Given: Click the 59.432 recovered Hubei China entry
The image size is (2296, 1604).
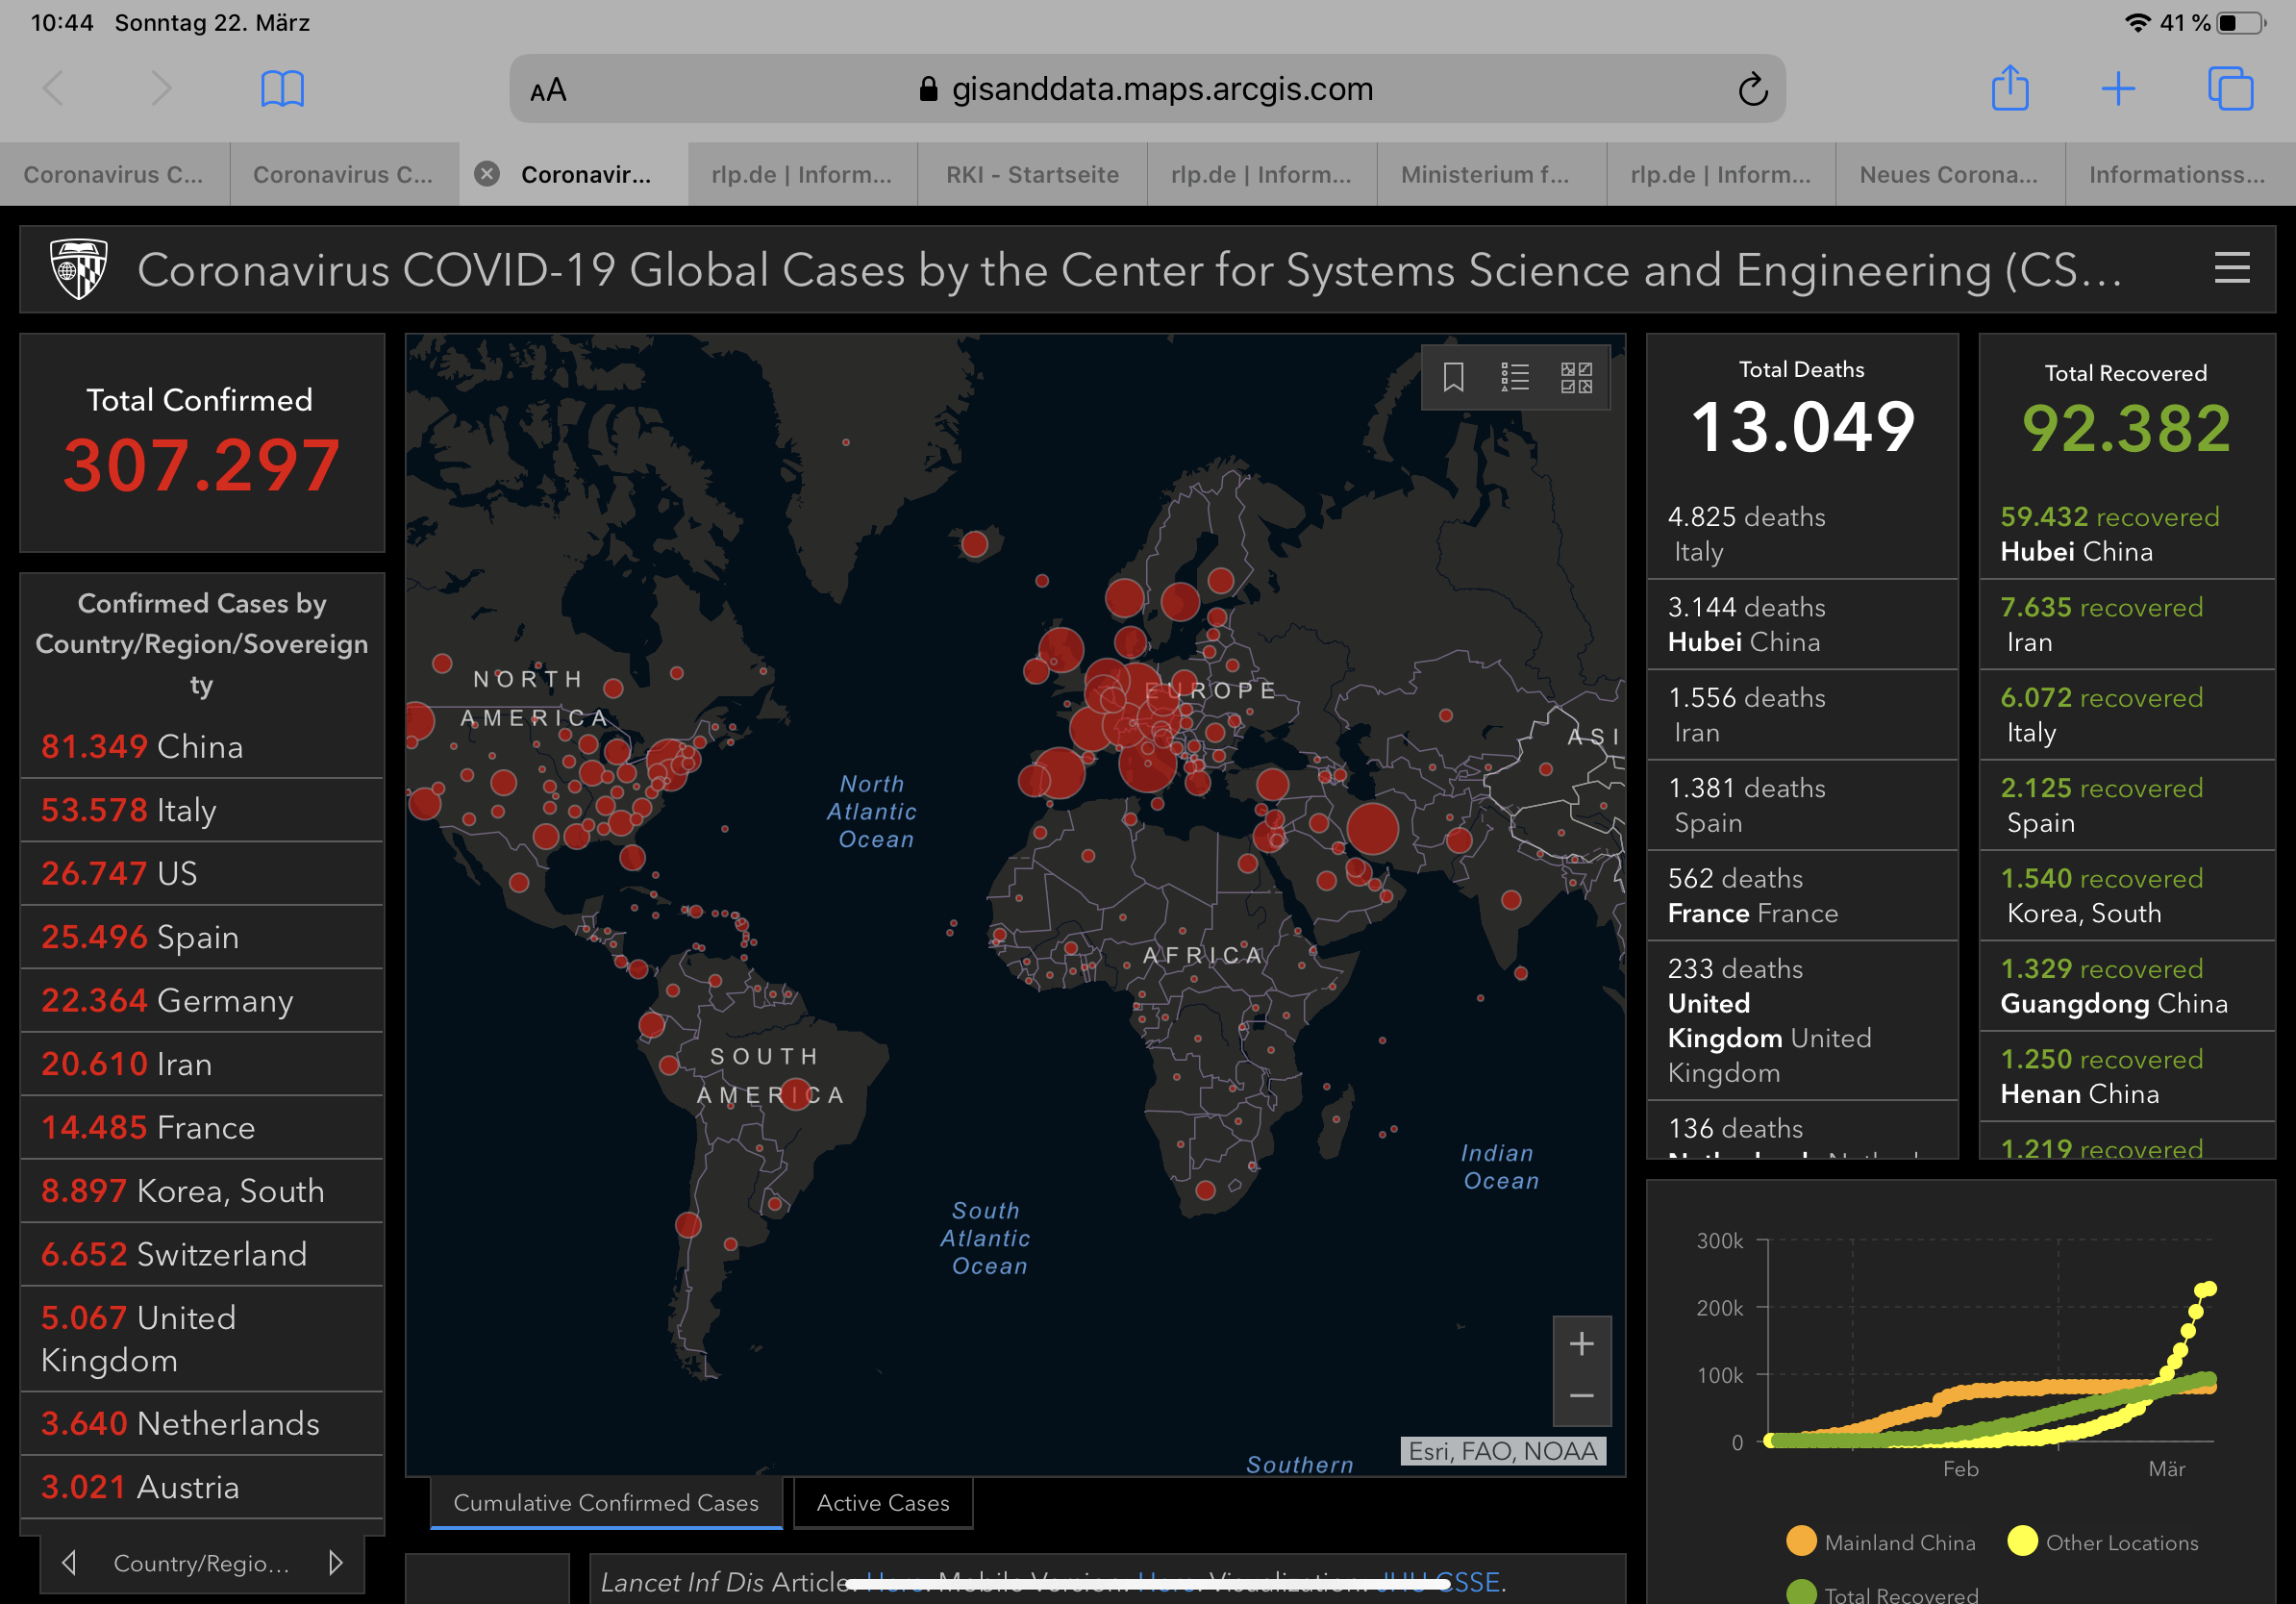Looking at the screenshot, I should (x=2127, y=534).
